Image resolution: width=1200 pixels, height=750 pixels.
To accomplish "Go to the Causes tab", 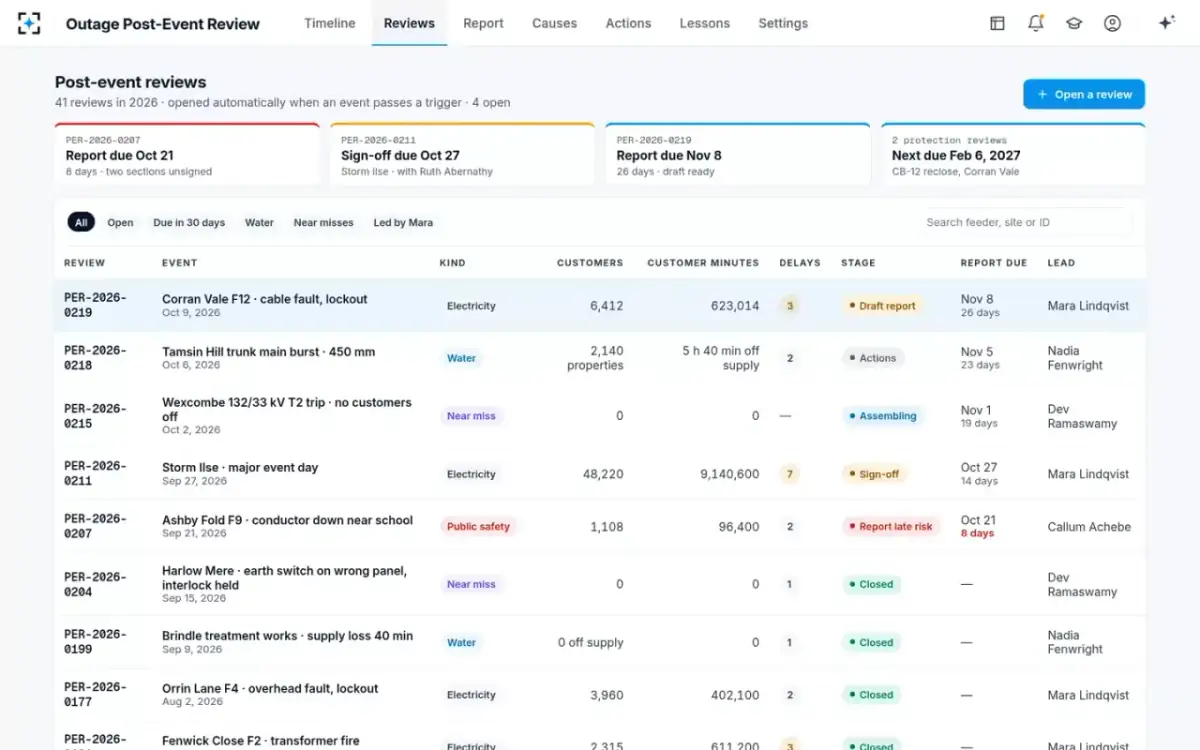I will click(554, 23).
